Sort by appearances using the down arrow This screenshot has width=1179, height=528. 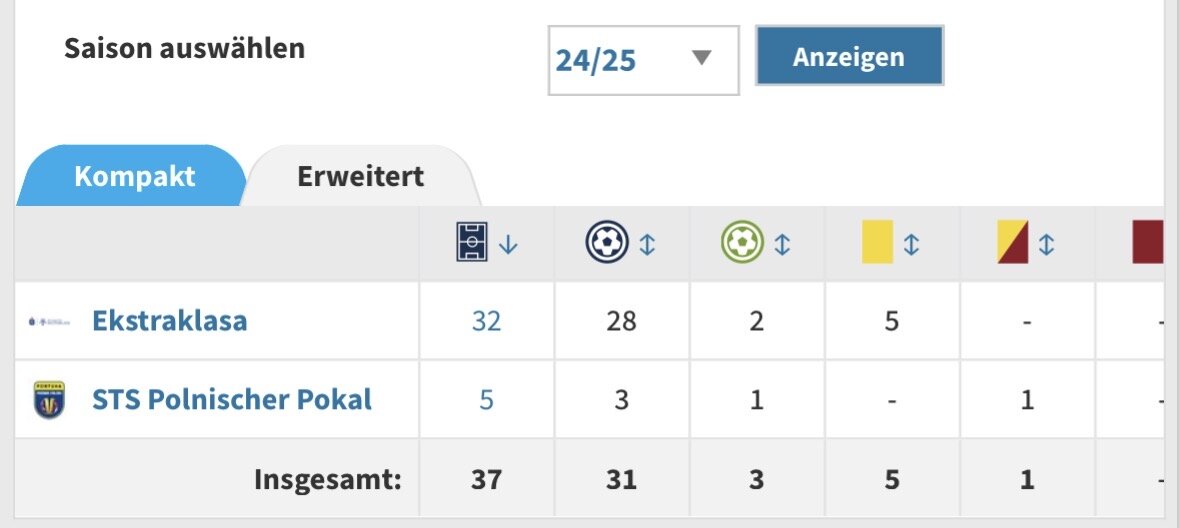pyautogui.click(x=508, y=244)
